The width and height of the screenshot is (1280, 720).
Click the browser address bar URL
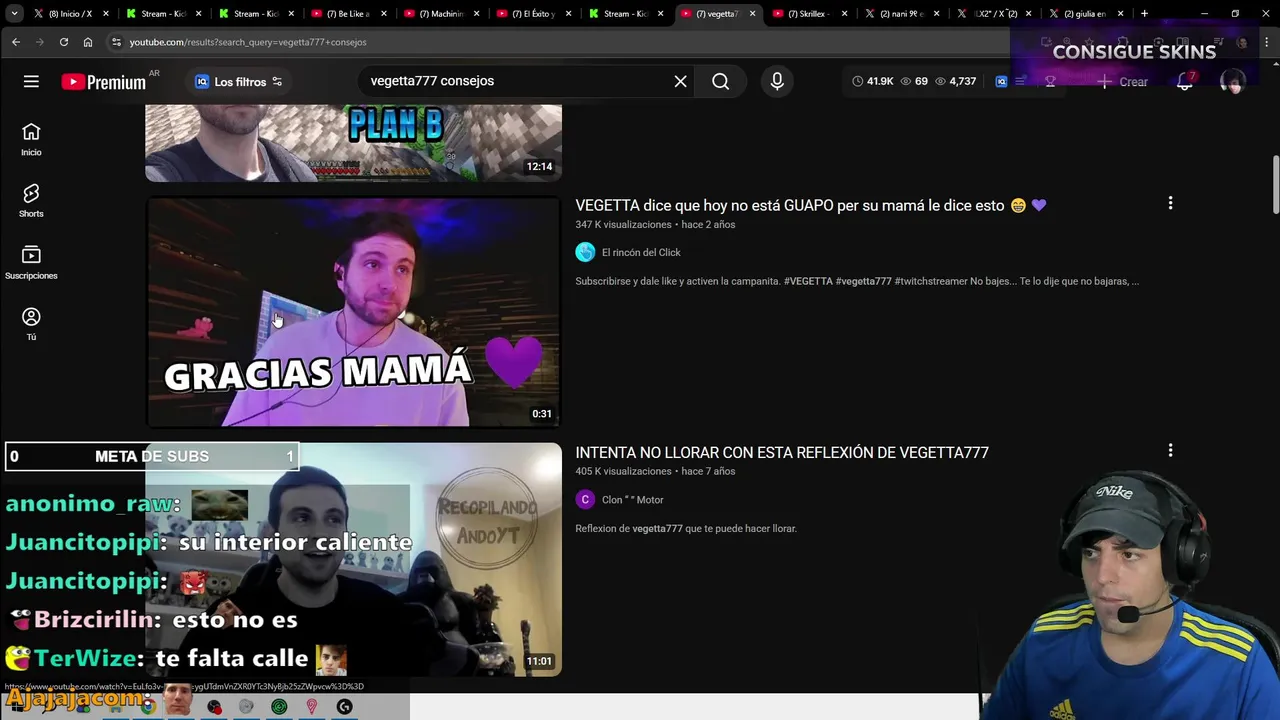tap(248, 42)
